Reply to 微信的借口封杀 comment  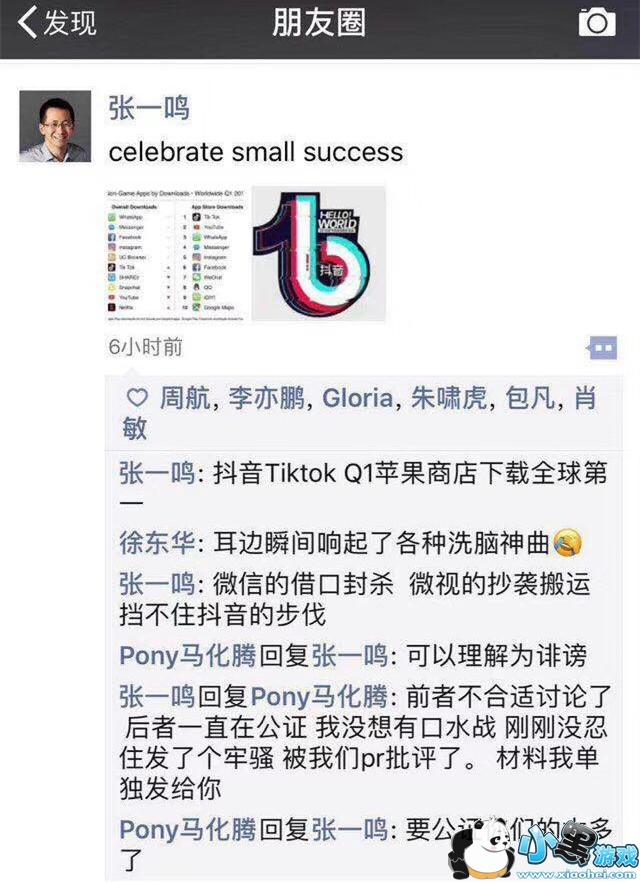[x=355, y=599]
